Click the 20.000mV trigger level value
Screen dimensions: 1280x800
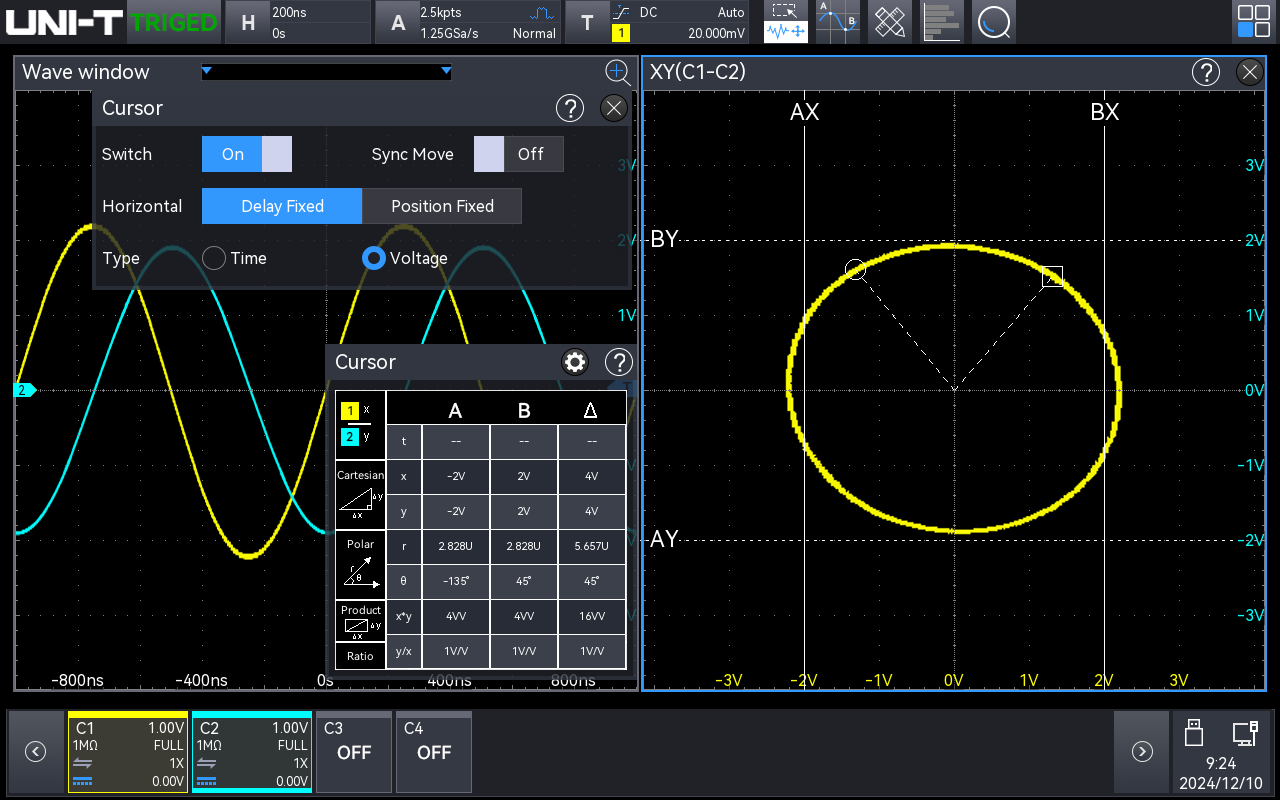pos(716,33)
